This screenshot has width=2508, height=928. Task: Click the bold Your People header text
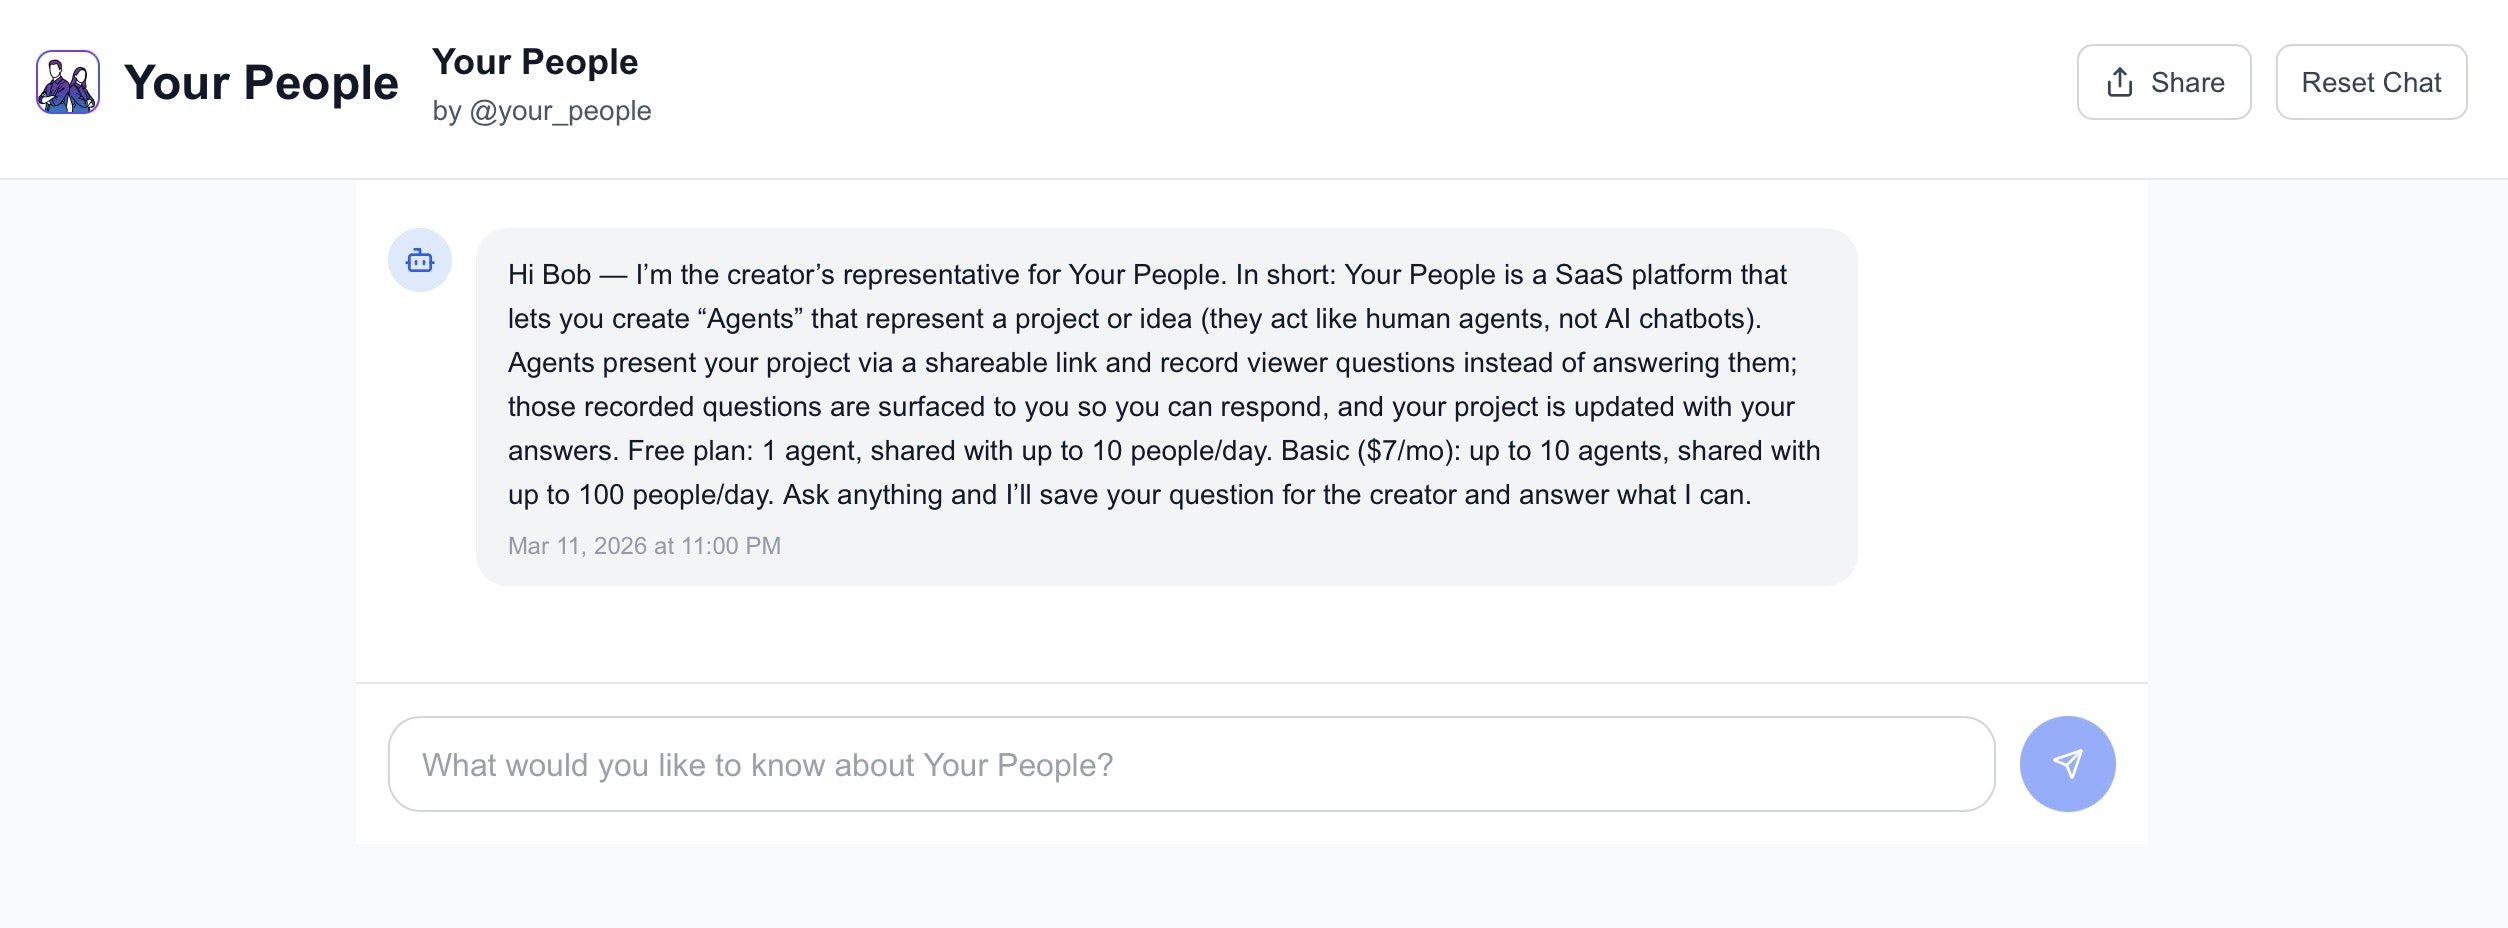pos(262,83)
